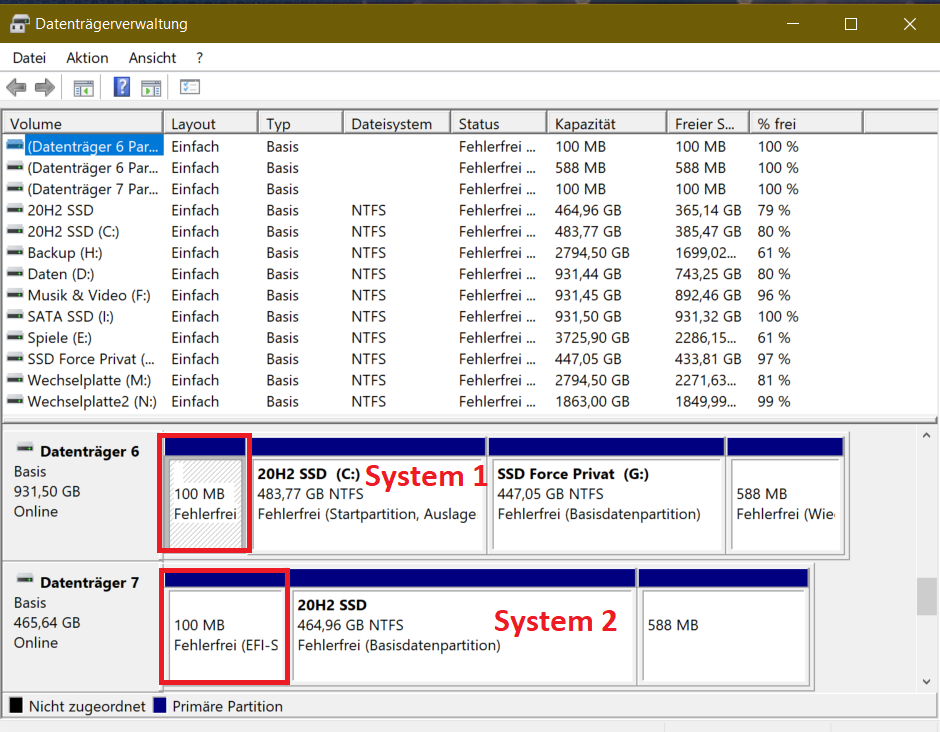The width and height of the screenshot is (940, 732).
Task: Click the 1863,00 GB capacity cell
Action: [x=592, y=402]
